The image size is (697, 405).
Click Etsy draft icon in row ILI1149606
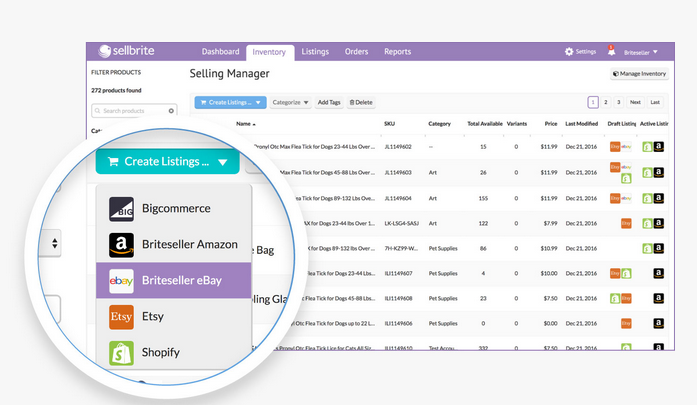pos(626,323)
